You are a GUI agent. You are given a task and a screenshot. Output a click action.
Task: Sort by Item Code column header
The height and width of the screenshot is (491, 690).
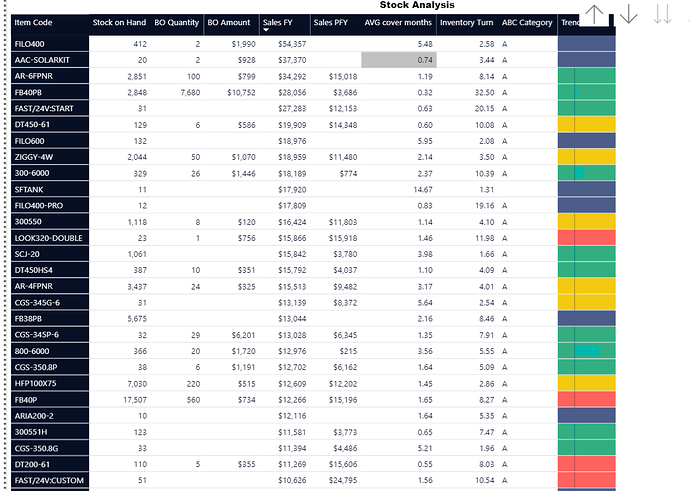(x=33, y=22)
